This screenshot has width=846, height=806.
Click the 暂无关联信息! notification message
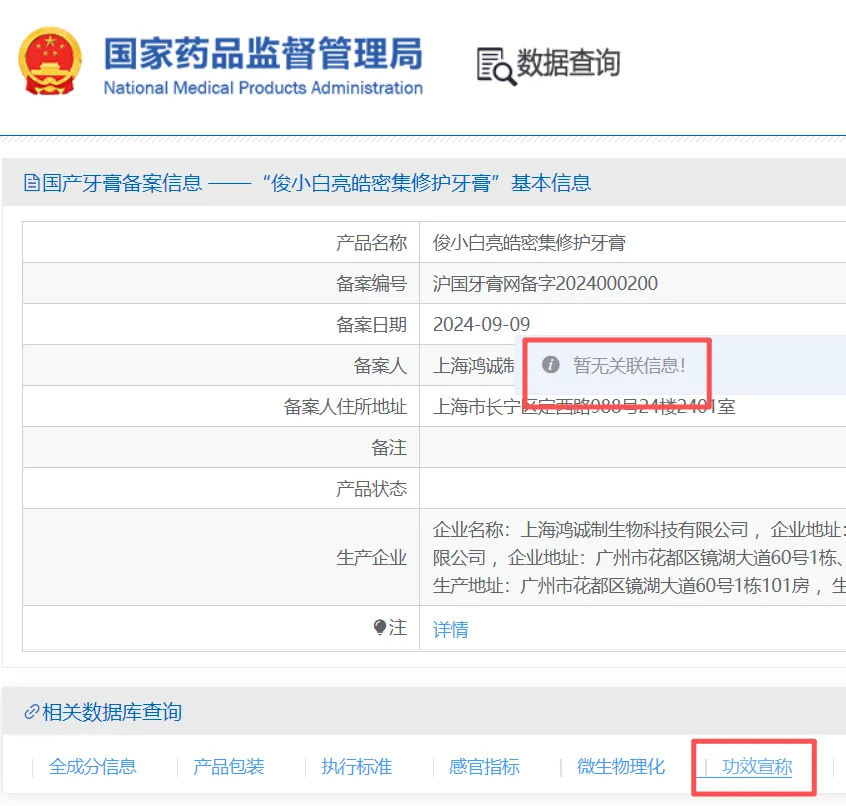tap(629, 365)
